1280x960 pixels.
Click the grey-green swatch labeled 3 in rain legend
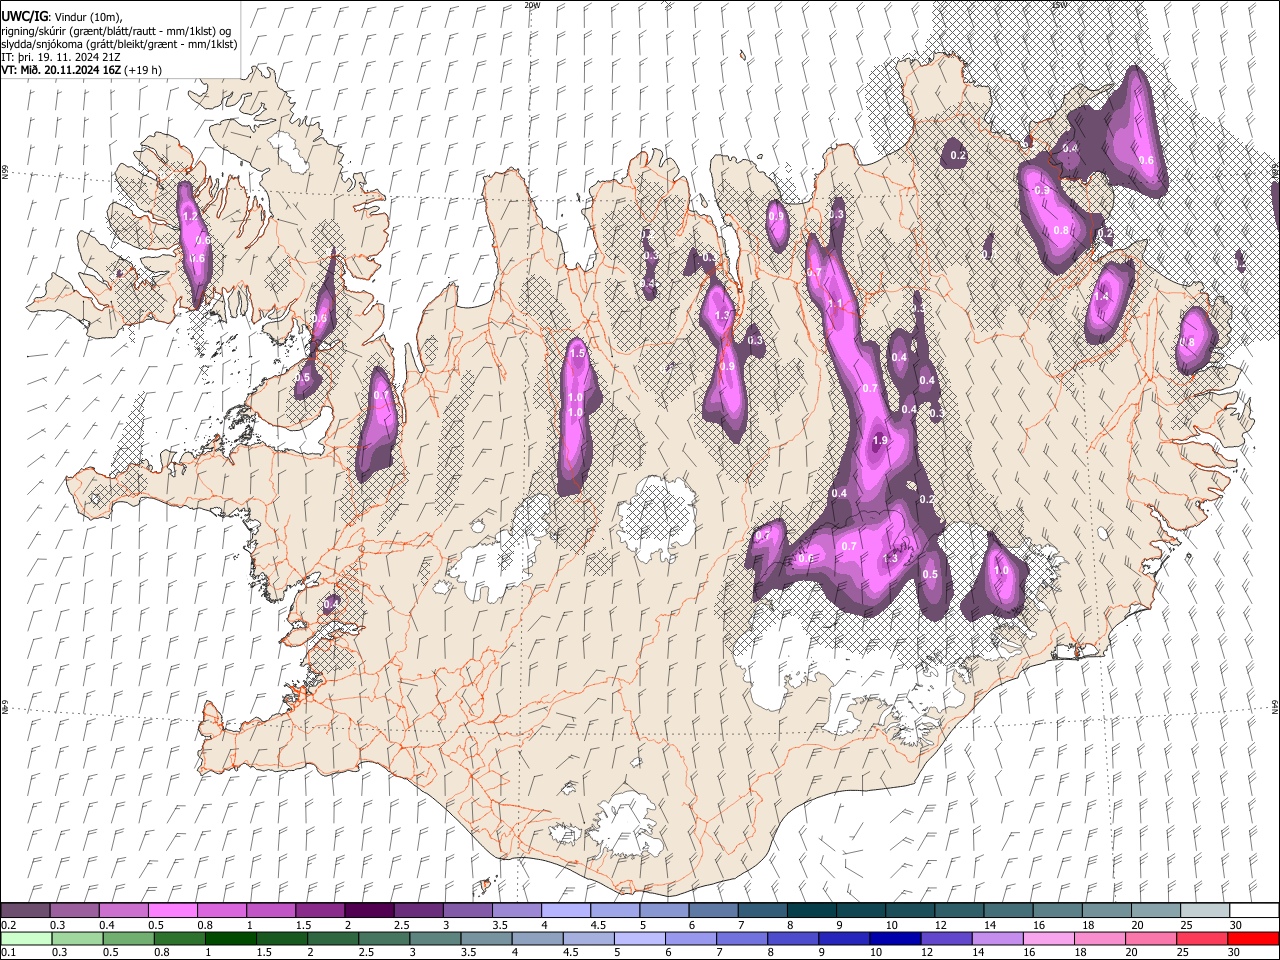(436, 938)
